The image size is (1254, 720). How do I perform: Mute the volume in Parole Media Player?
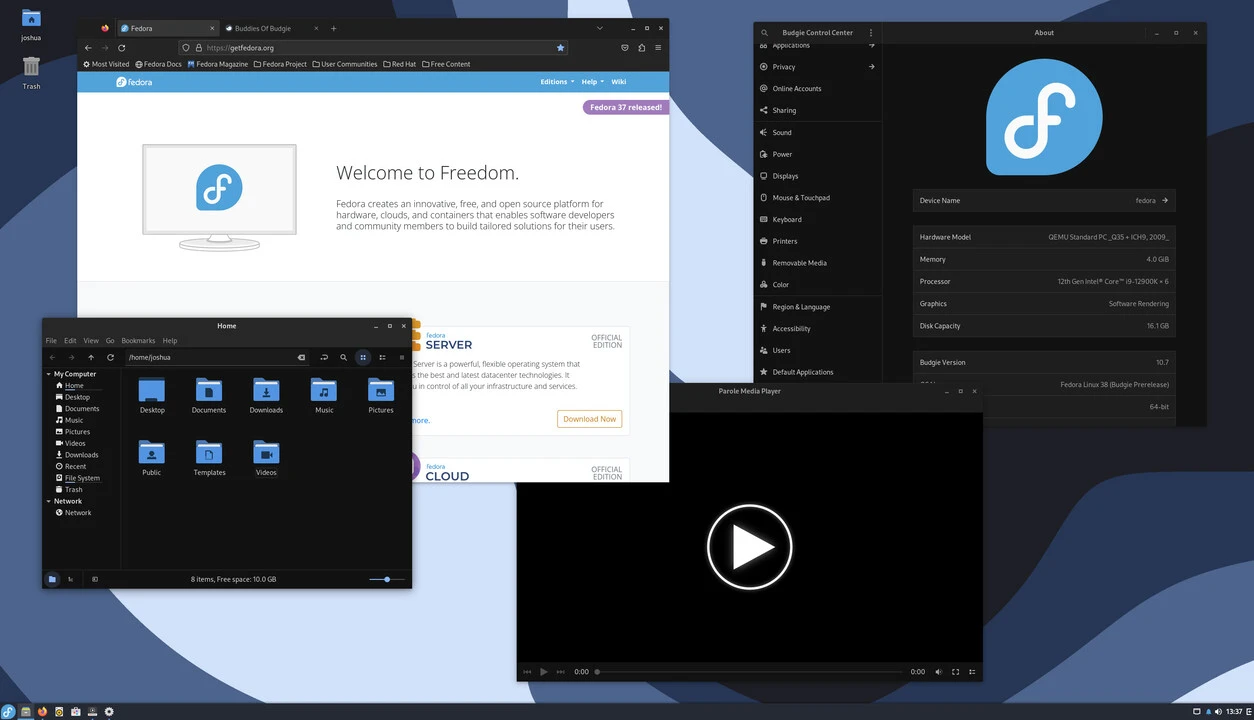pyautogui.click(x=938, y=671)
